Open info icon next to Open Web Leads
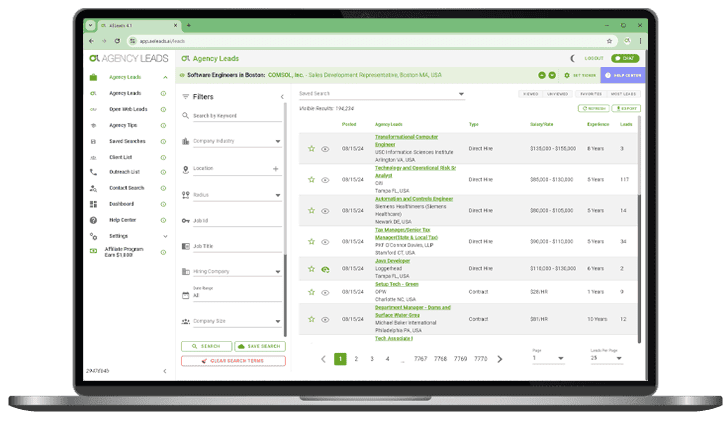The image size is (727, 421). [x=163, y=109]
